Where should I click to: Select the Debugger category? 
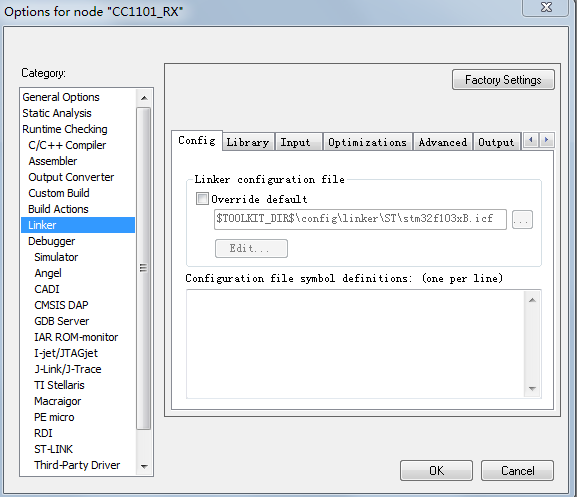pos(52,241)
